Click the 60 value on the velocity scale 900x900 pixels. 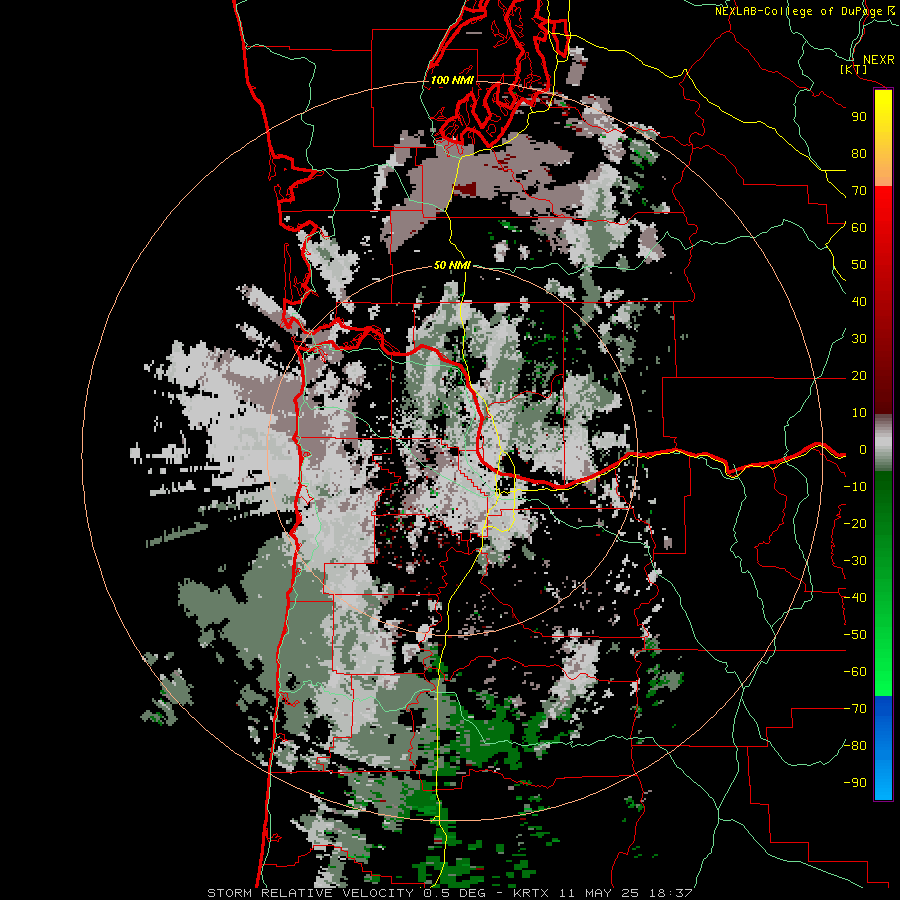pos(859,228)
